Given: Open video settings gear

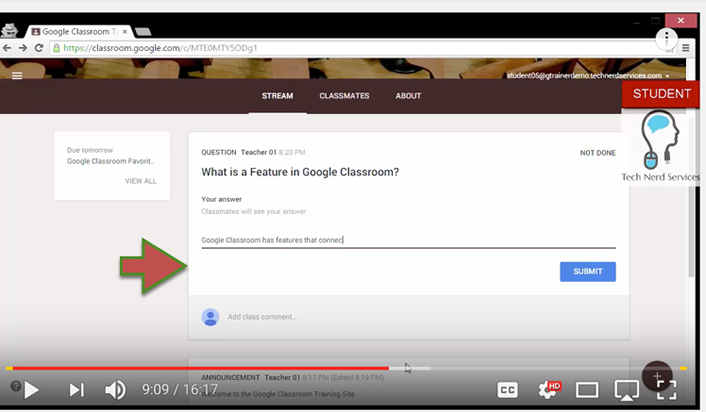Looking at the screenshot, I should (549, 389).
